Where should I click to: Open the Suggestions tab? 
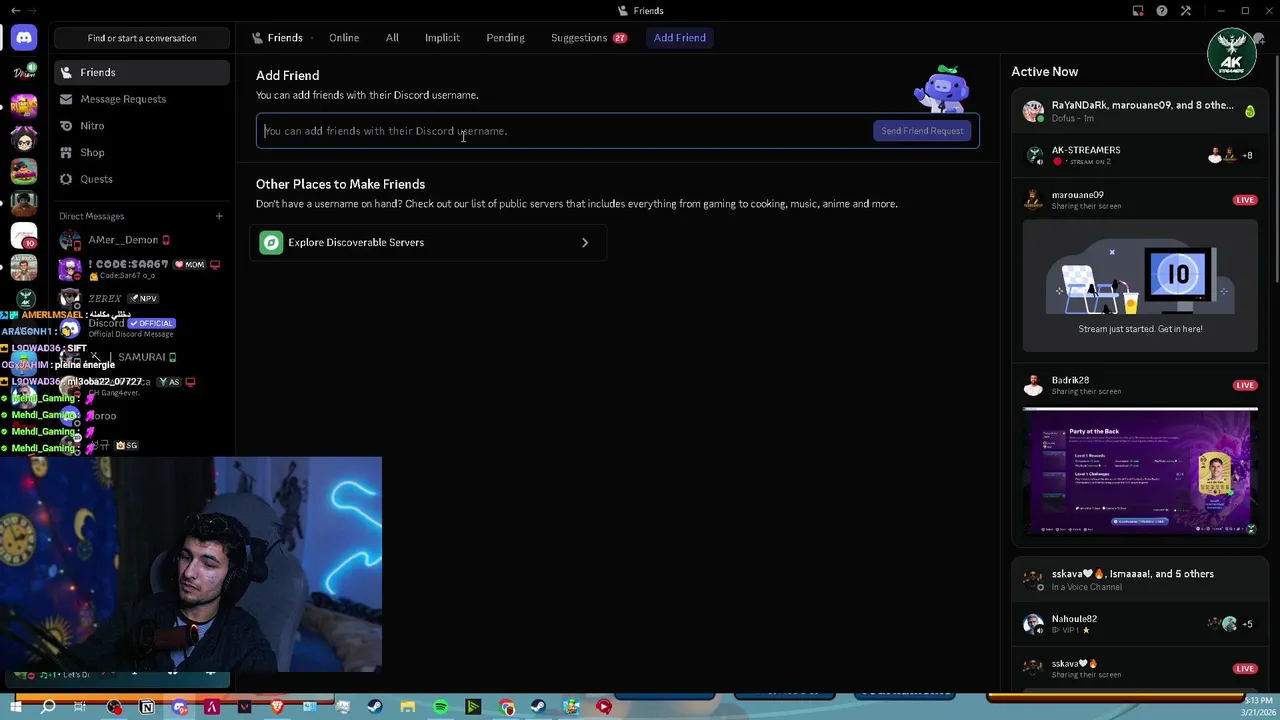[588, 38]
